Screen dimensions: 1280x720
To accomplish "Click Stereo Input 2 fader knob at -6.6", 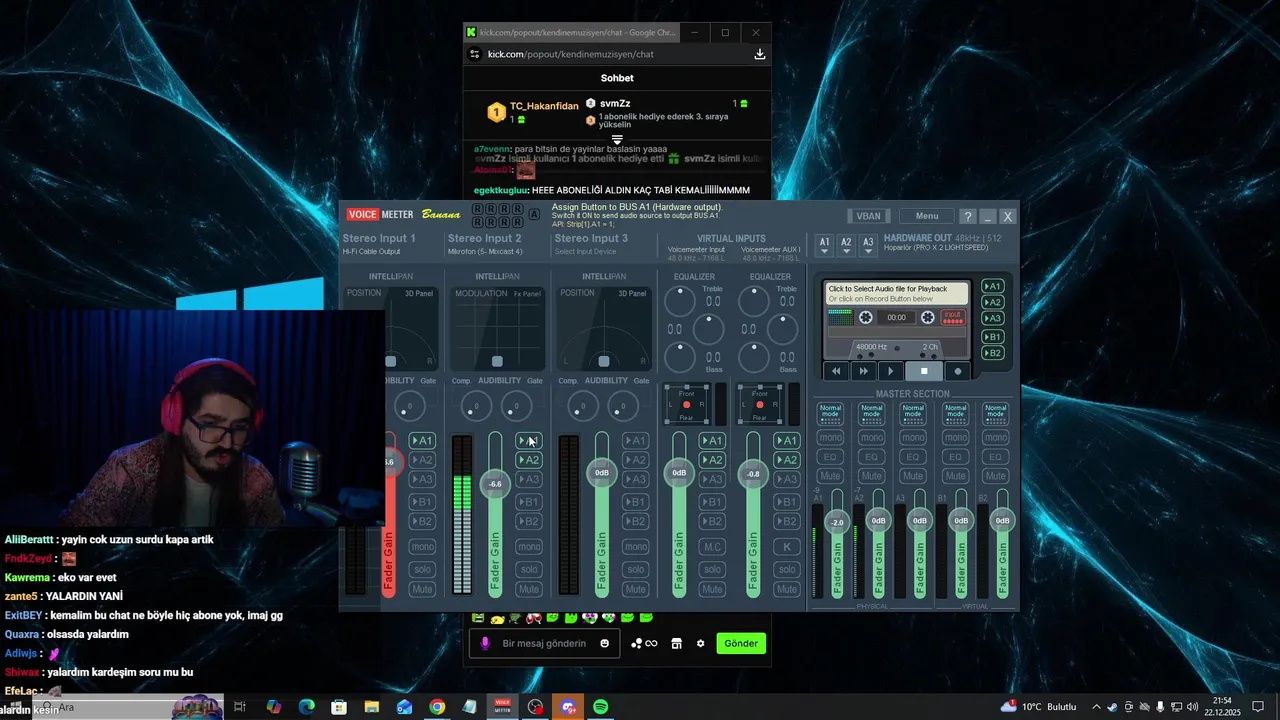I will coord(495,484).
